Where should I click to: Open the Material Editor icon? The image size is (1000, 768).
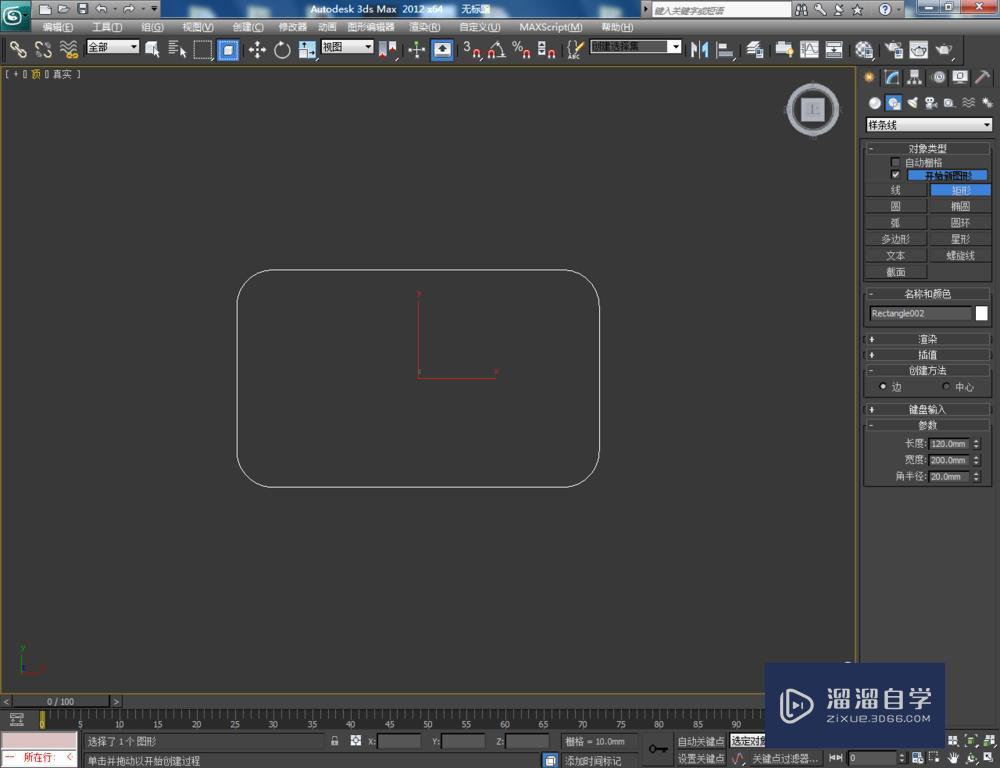(x=864, y=47)
